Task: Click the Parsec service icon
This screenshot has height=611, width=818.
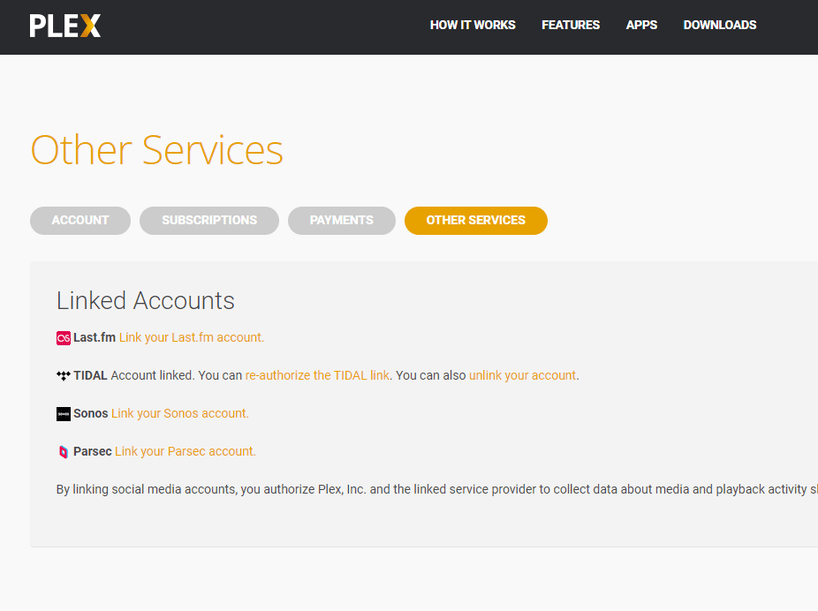Action: [63, 452]
